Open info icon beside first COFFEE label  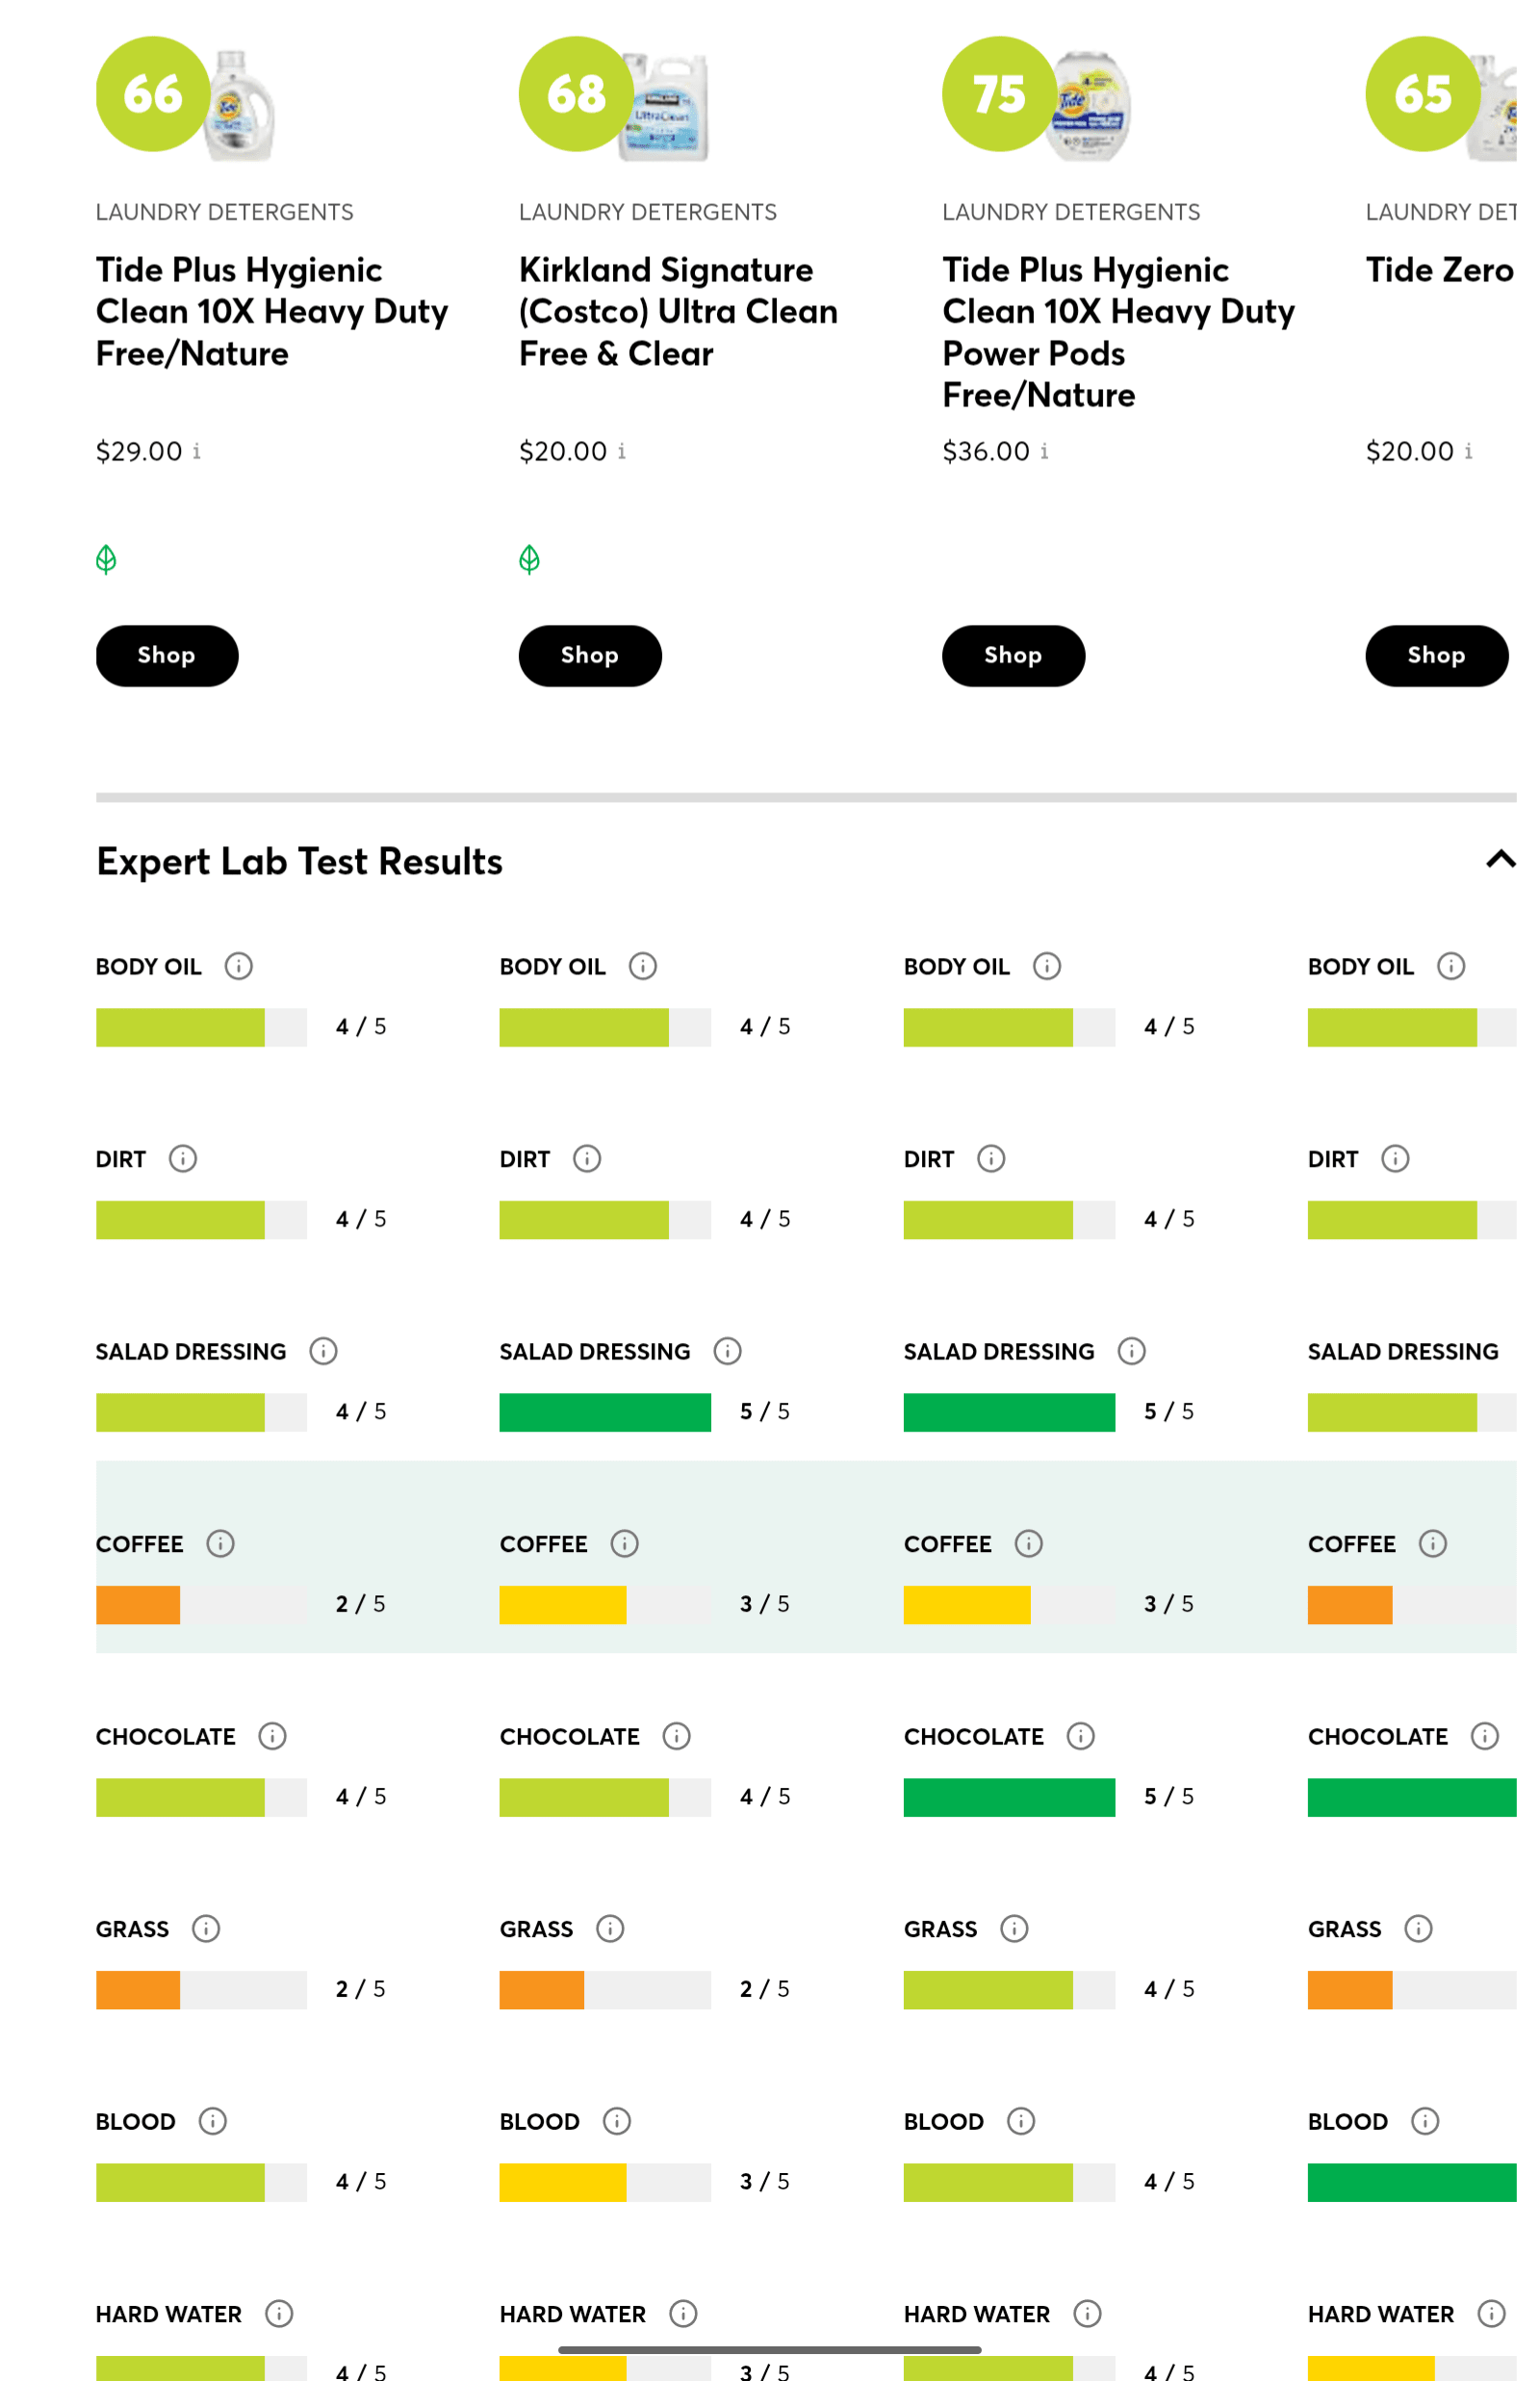[220, 1544]
